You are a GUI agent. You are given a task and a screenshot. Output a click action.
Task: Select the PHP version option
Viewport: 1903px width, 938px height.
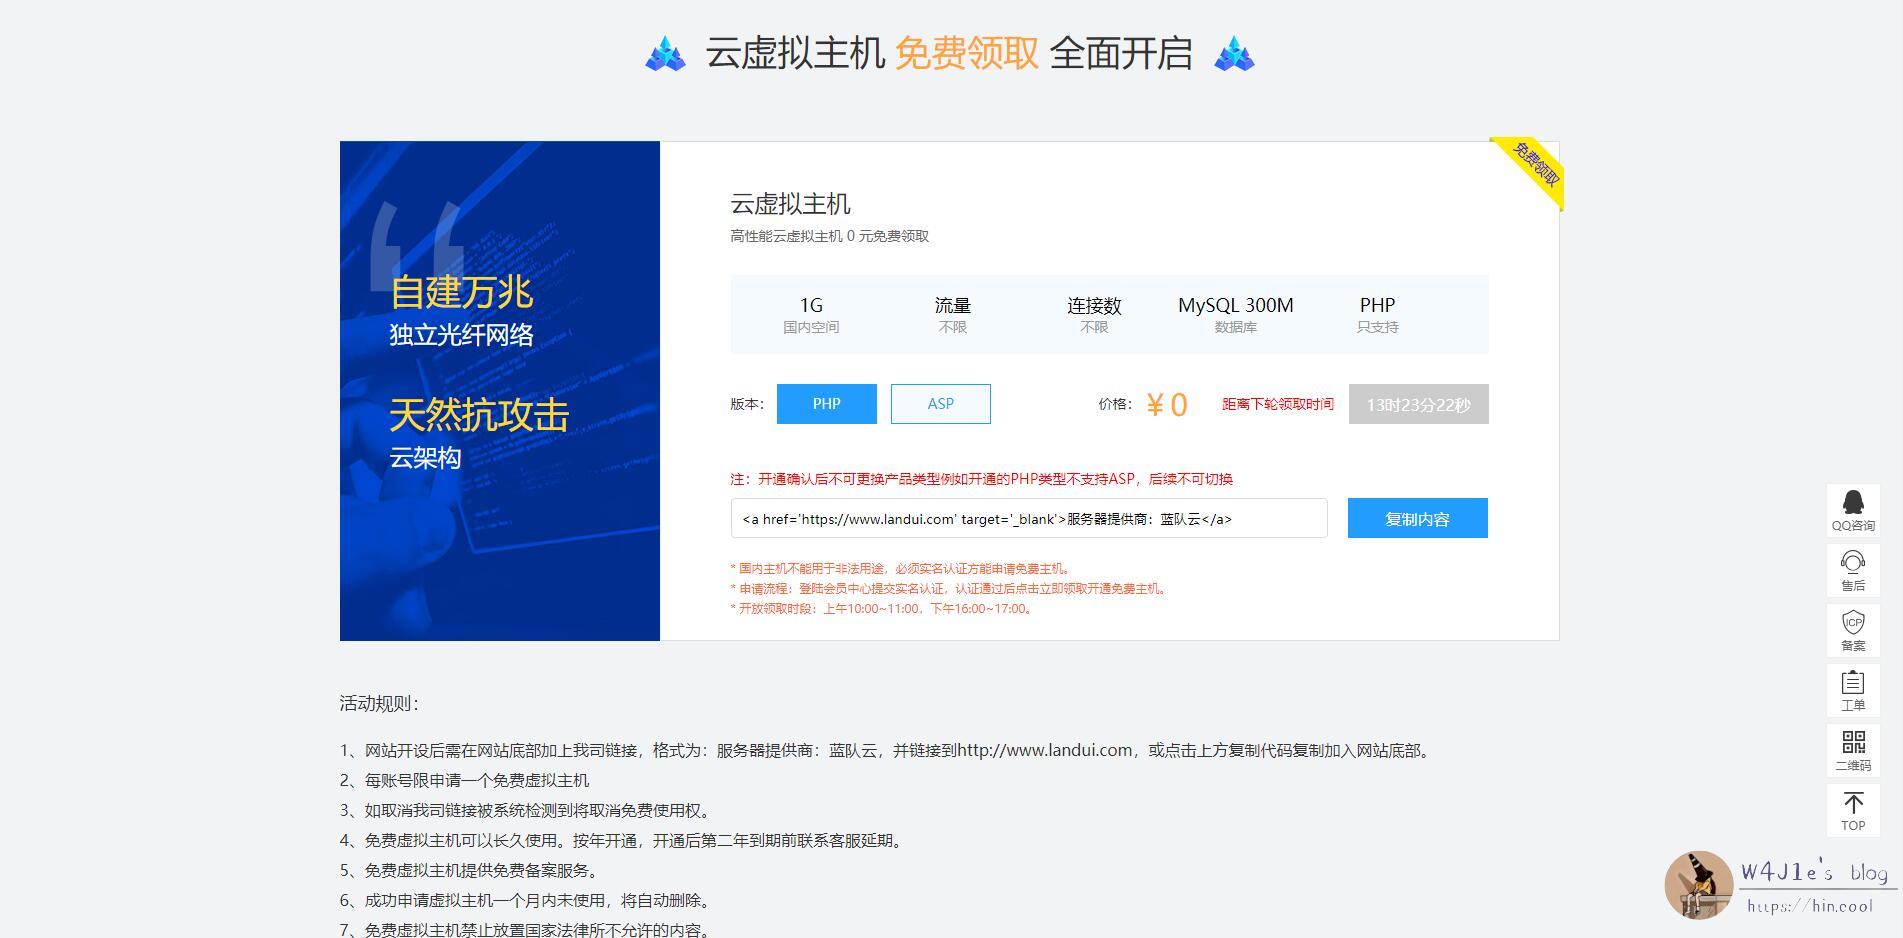tap(826, 404)
